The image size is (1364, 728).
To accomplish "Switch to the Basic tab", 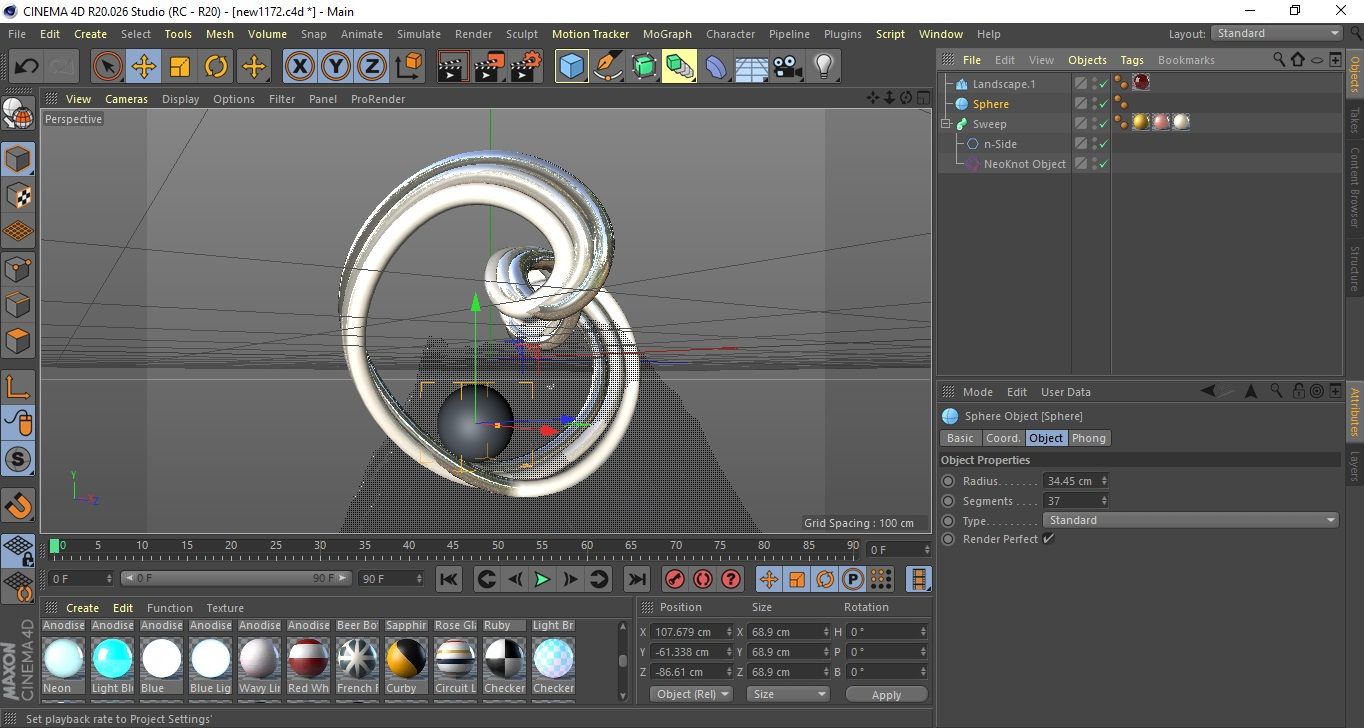I will click(x=960, y=438).
